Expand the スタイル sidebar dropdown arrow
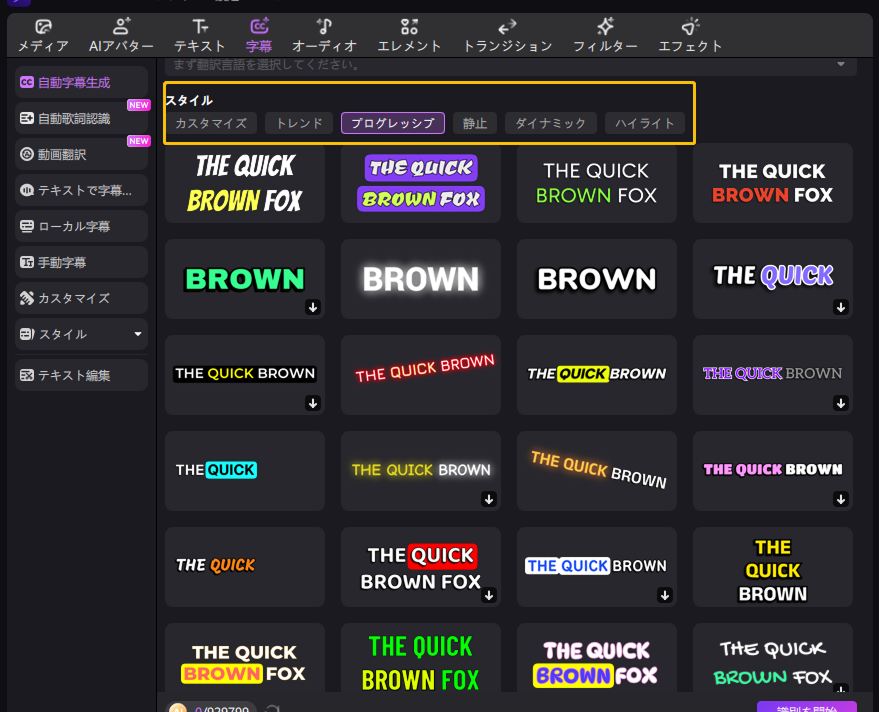This screenshot has width=879, height=712. point(138,334)
